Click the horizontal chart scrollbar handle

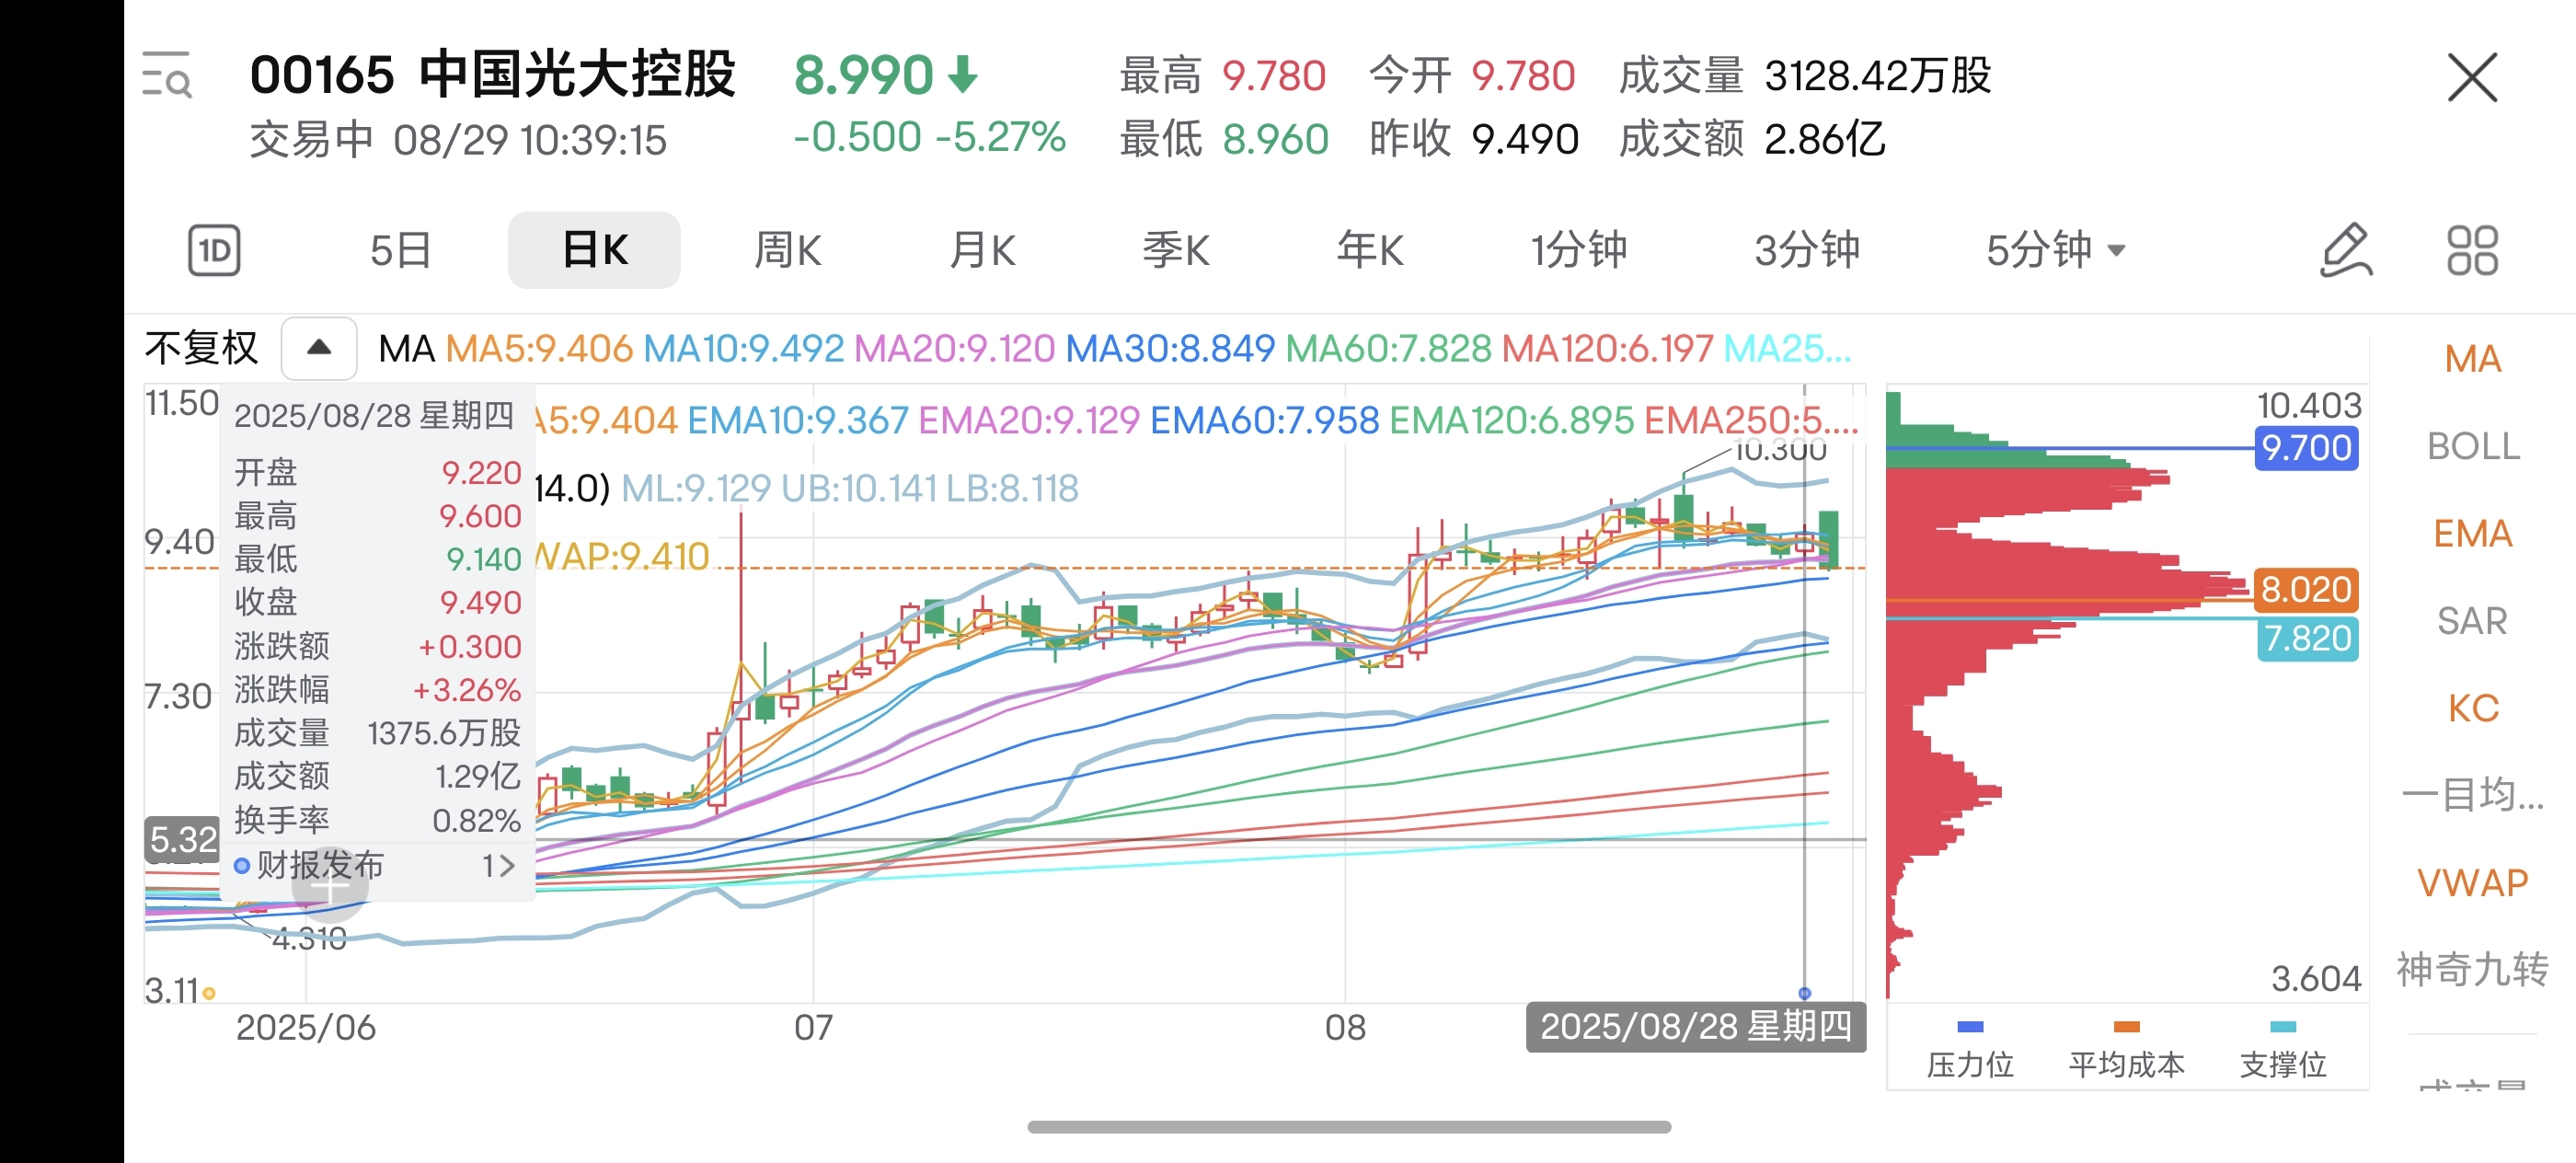point(1349,1127)
